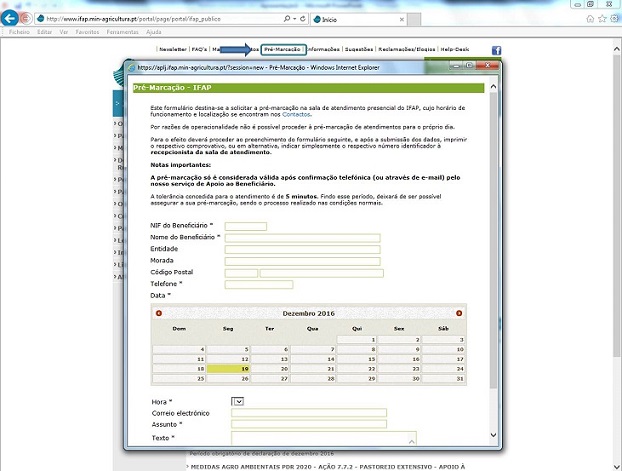Click the search magnifier in address bar
The height and width of the screenshot is (471, 622).
pyautogui.click(x=287, y=19)
